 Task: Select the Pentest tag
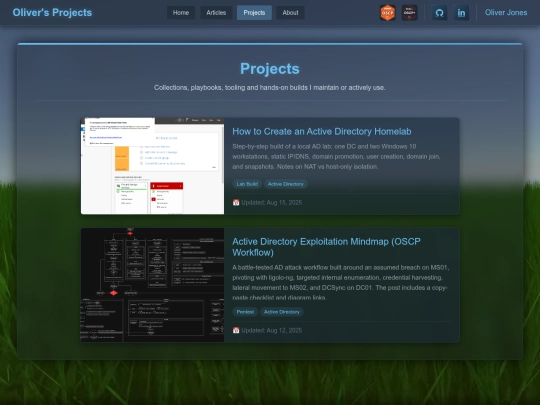[x=245, y=312]
